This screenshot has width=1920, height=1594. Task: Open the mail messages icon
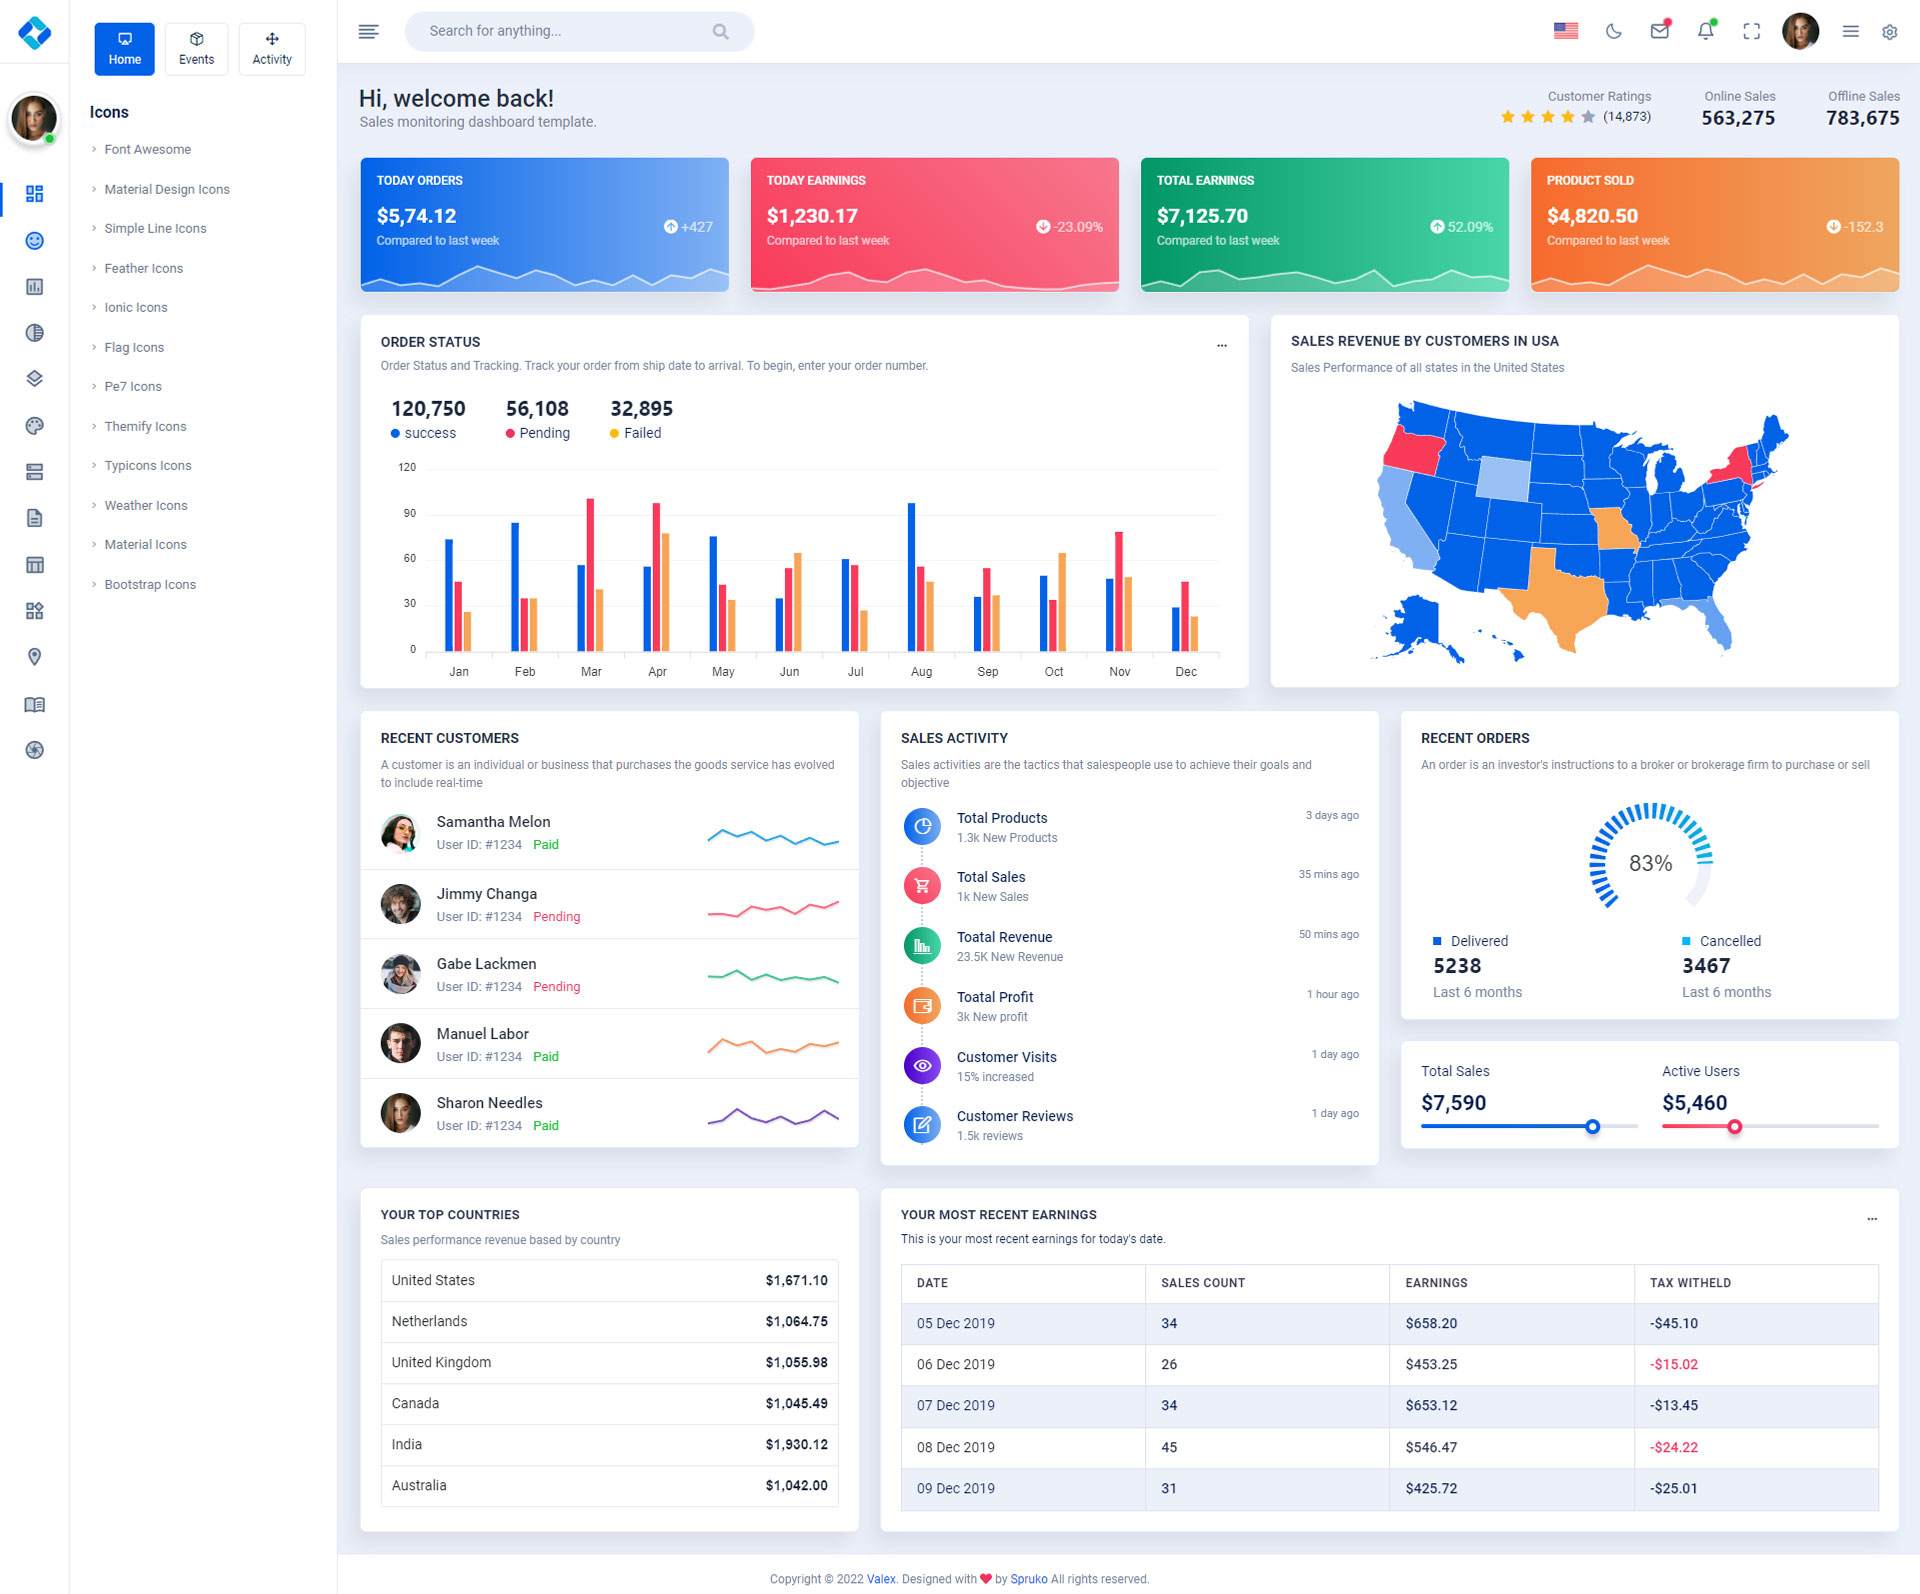coord(1659,31)
